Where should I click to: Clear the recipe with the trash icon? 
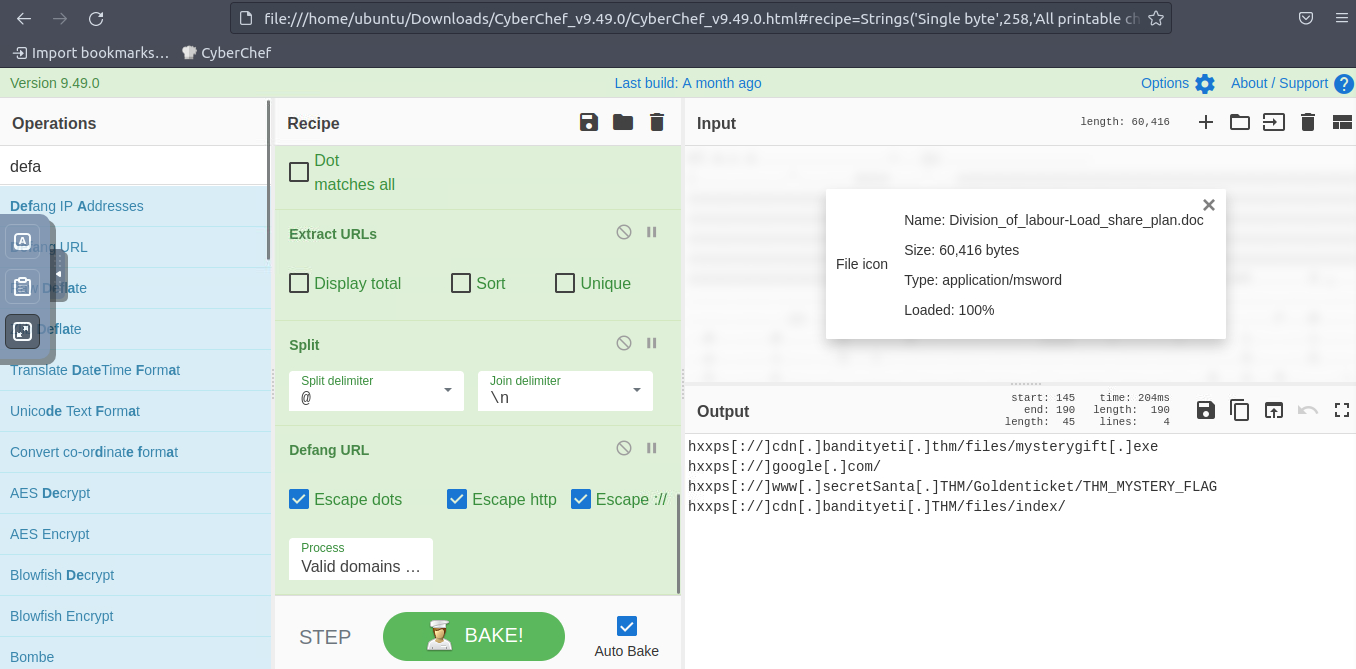pos(657,122)
